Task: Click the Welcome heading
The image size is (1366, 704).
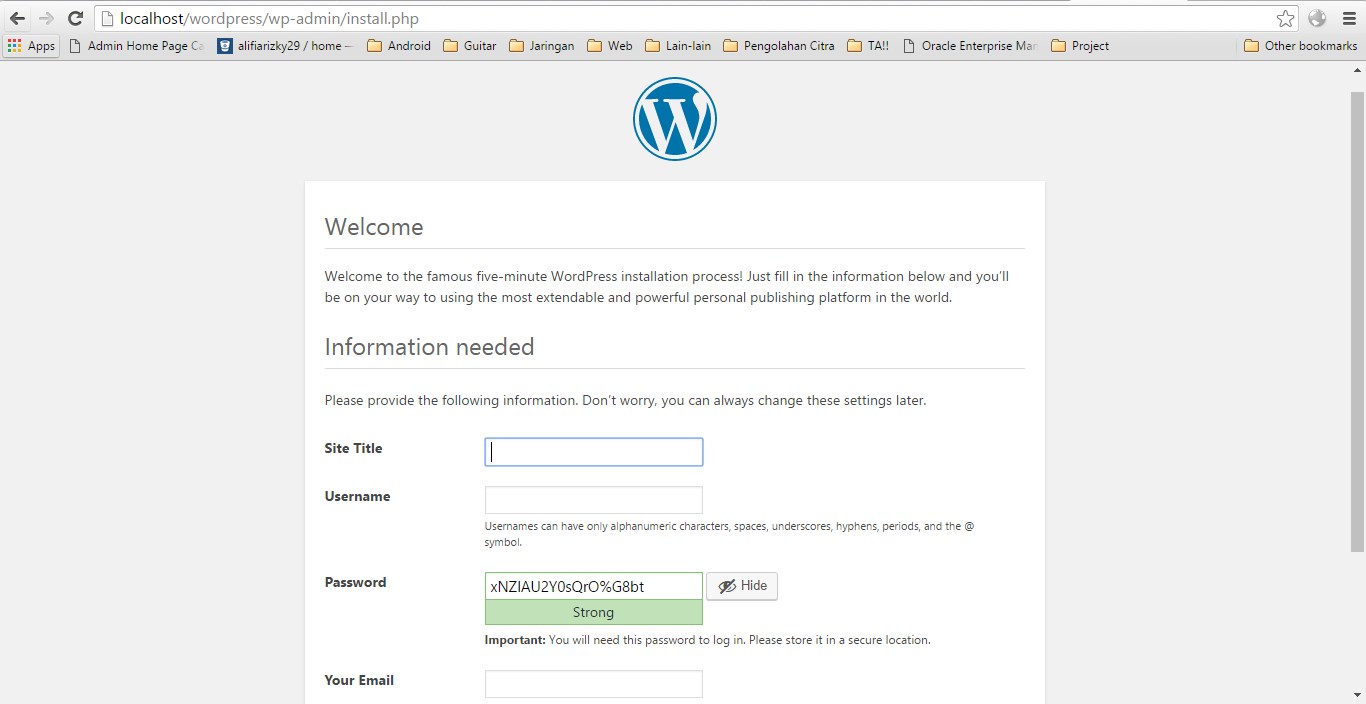Action: [x=374, y=227]
